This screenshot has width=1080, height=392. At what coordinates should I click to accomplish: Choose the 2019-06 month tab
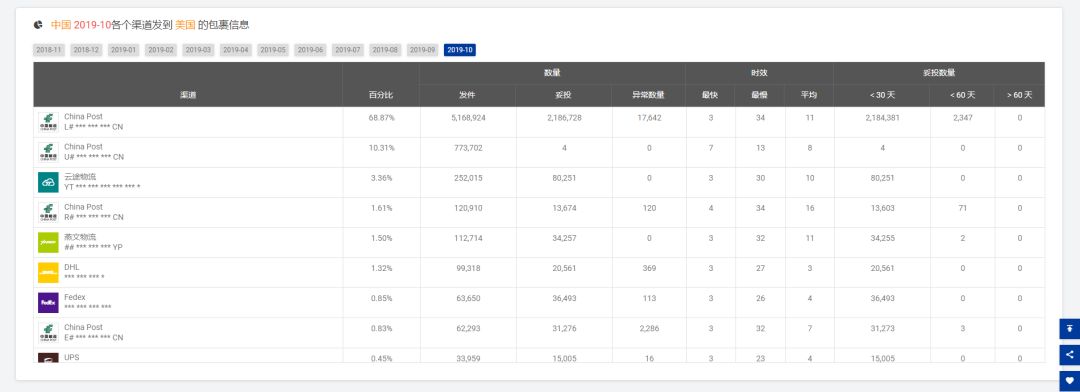coord(311,50)
